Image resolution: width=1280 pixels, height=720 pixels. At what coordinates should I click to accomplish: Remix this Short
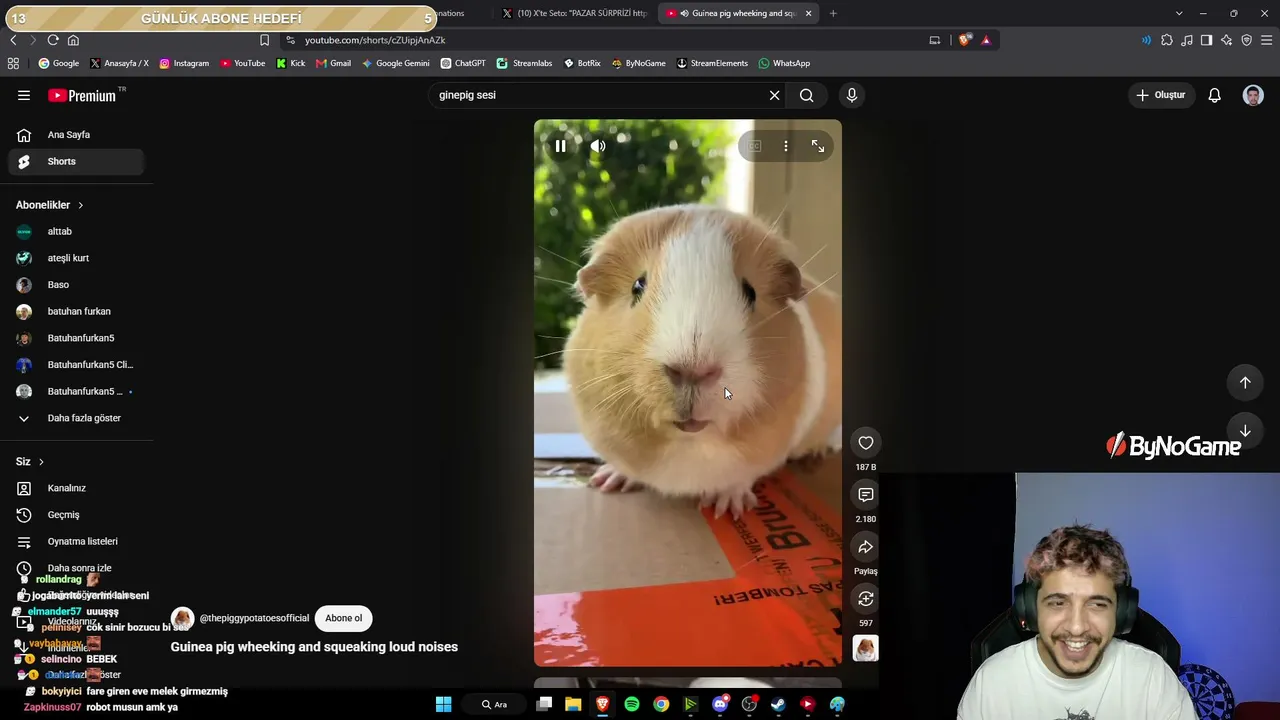(x=866, y=599)
